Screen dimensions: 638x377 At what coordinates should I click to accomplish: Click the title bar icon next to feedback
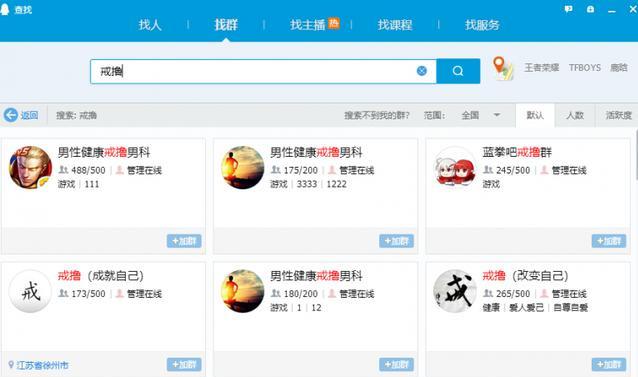(590, 9)
